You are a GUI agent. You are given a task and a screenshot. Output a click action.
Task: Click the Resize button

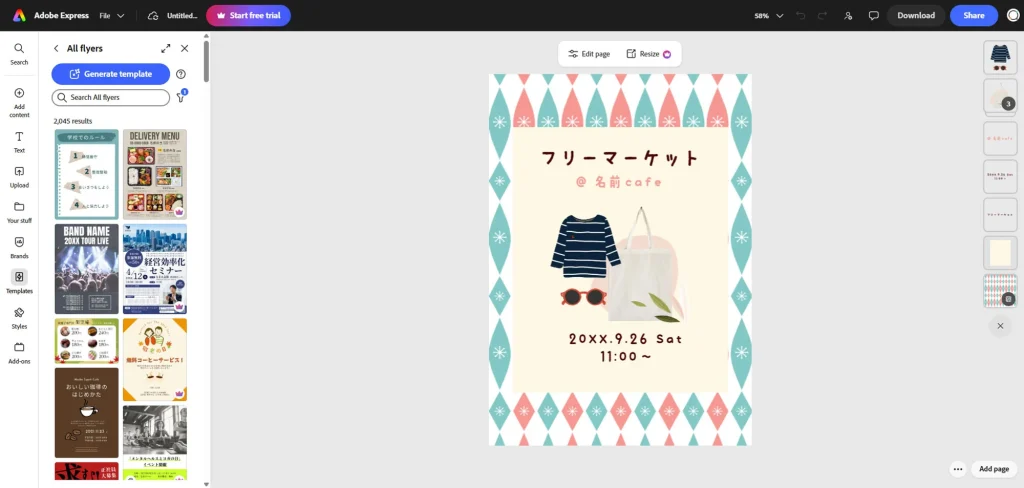click(x=648, y=54)
